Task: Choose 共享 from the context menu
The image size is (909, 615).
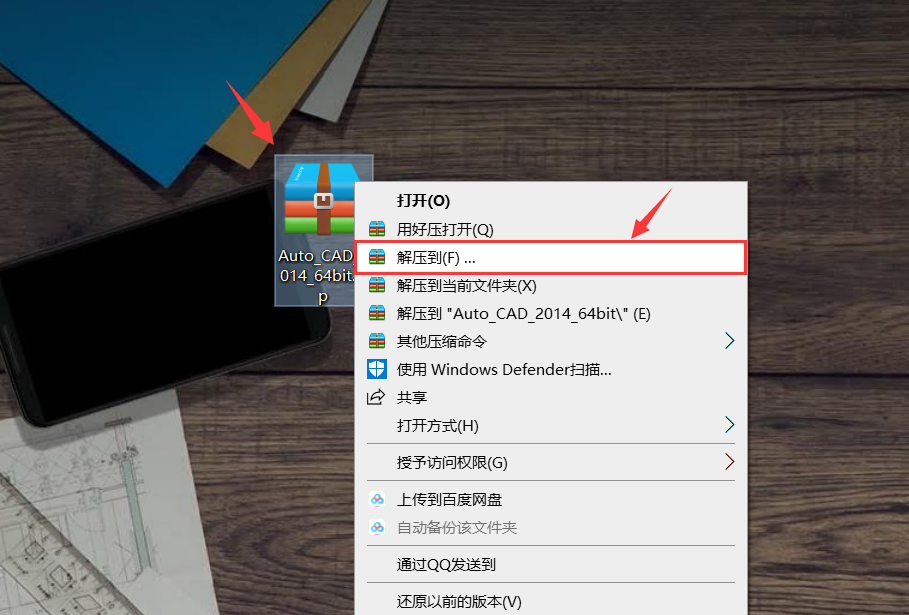Action: pyautogui.click(x=551, y=397)
